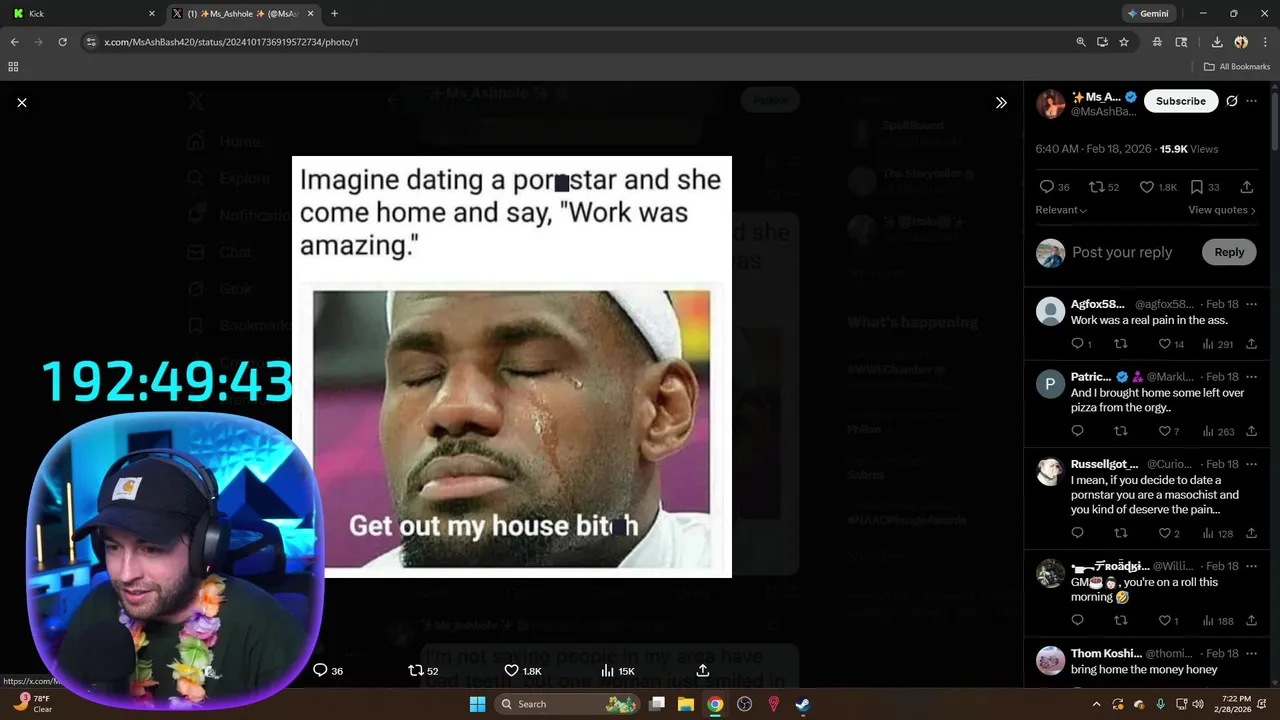The width and height of the screenshot is (1280, 720).
Task: Reply to Patric's pizza comment
Action: coord(1077,431)
